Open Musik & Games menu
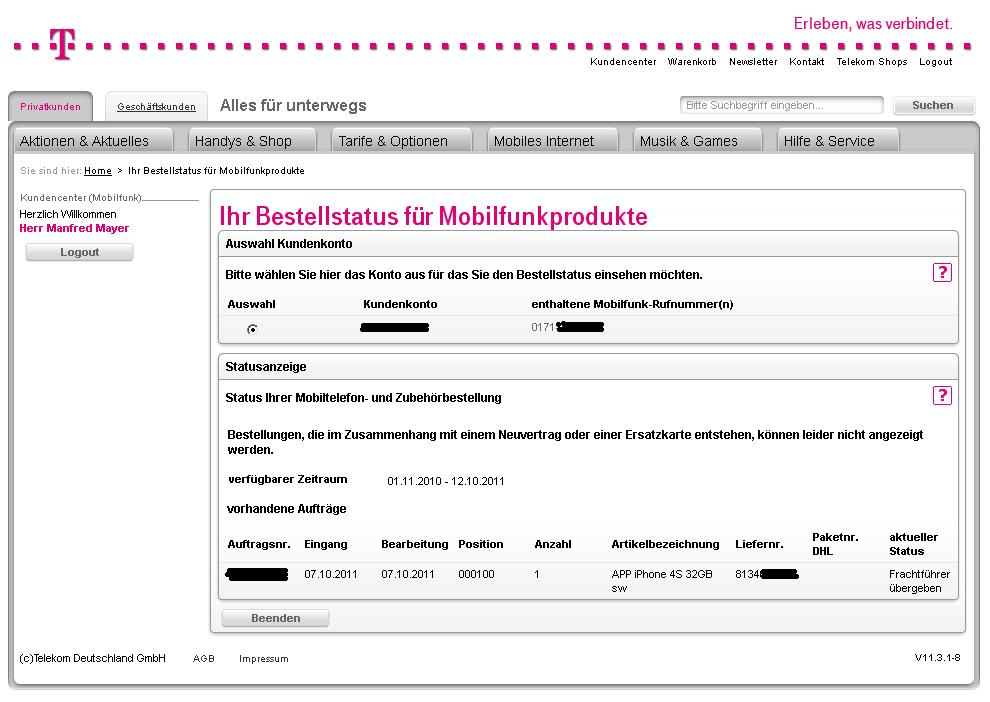The height and width of the screenshot is (702, 990). point(688,141)
